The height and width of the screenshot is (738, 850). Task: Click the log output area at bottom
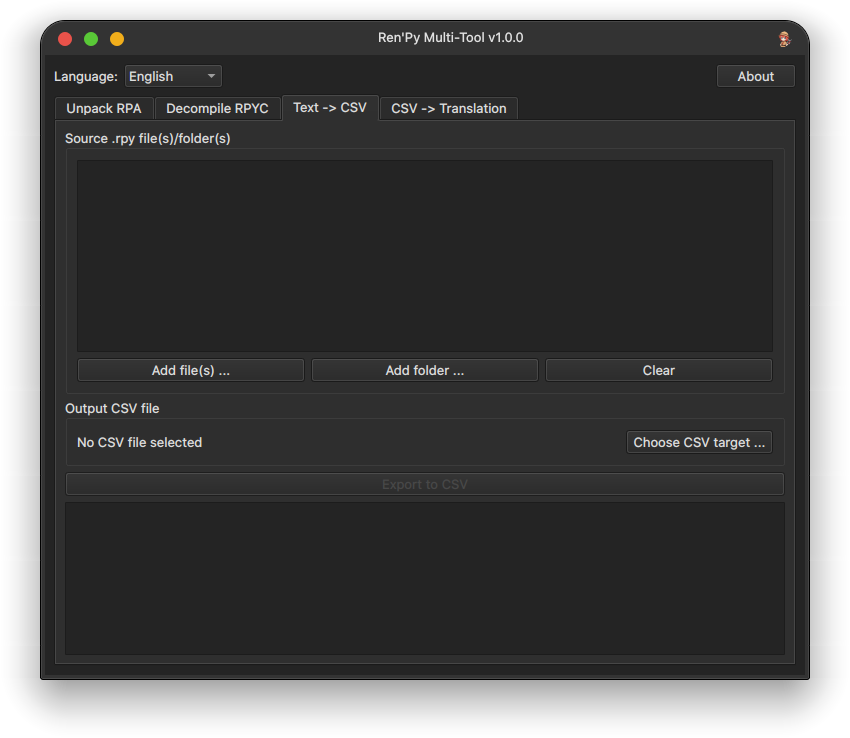(425, 579)
